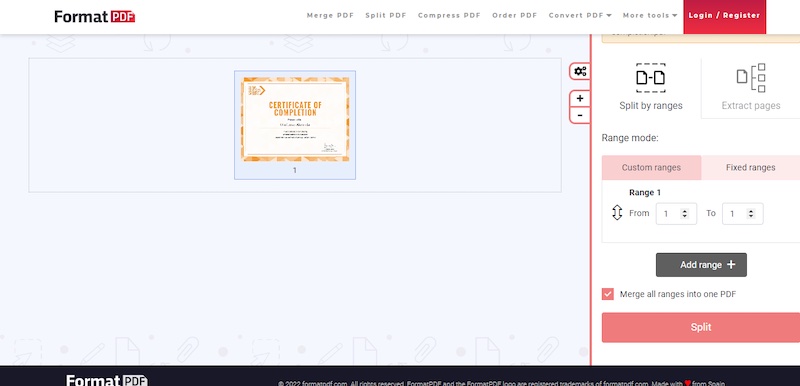Click the Range 1 heading

pyautogui.click(x=645, y=192)
